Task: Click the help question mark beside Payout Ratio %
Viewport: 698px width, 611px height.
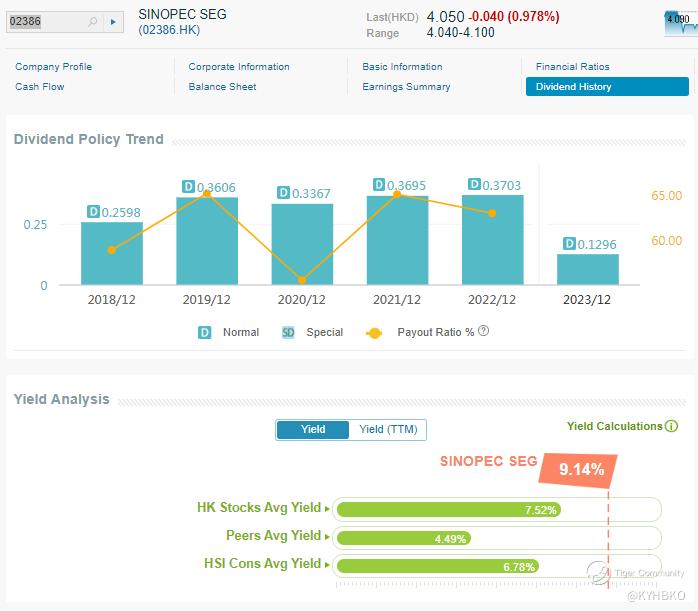Action: tap(483, 331)
